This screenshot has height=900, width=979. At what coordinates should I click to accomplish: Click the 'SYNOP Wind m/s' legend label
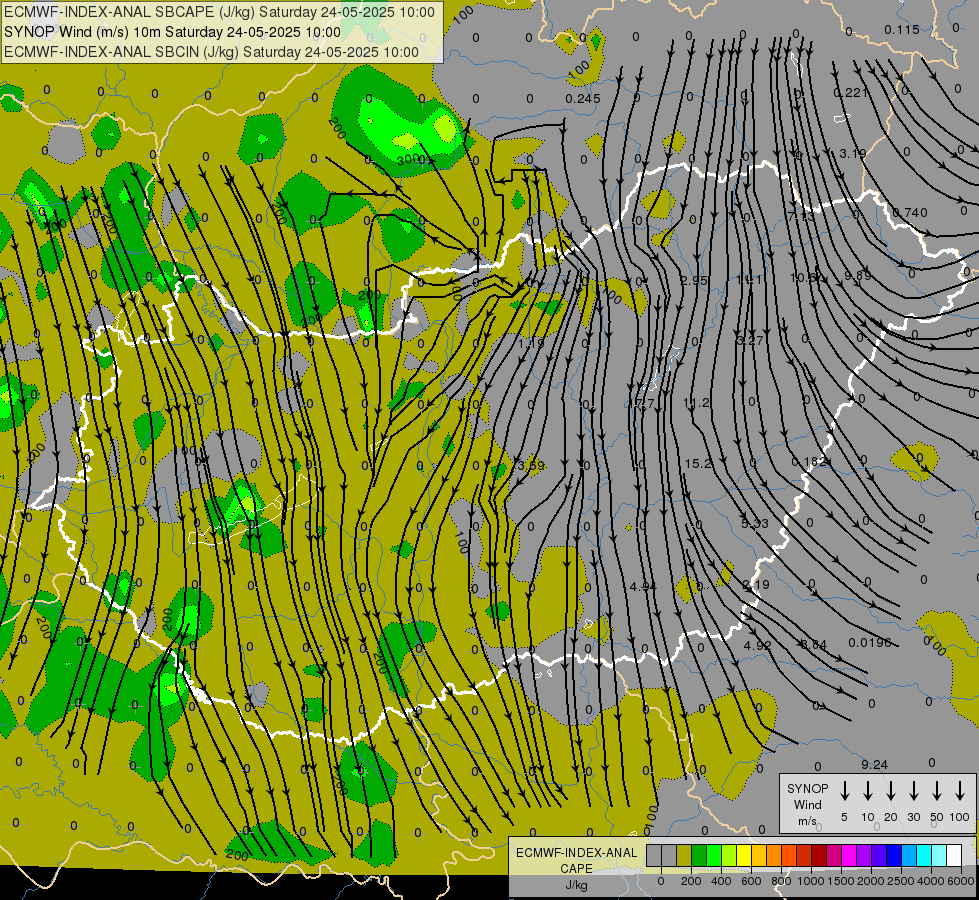pyautogui.click(x=807, y=804)
